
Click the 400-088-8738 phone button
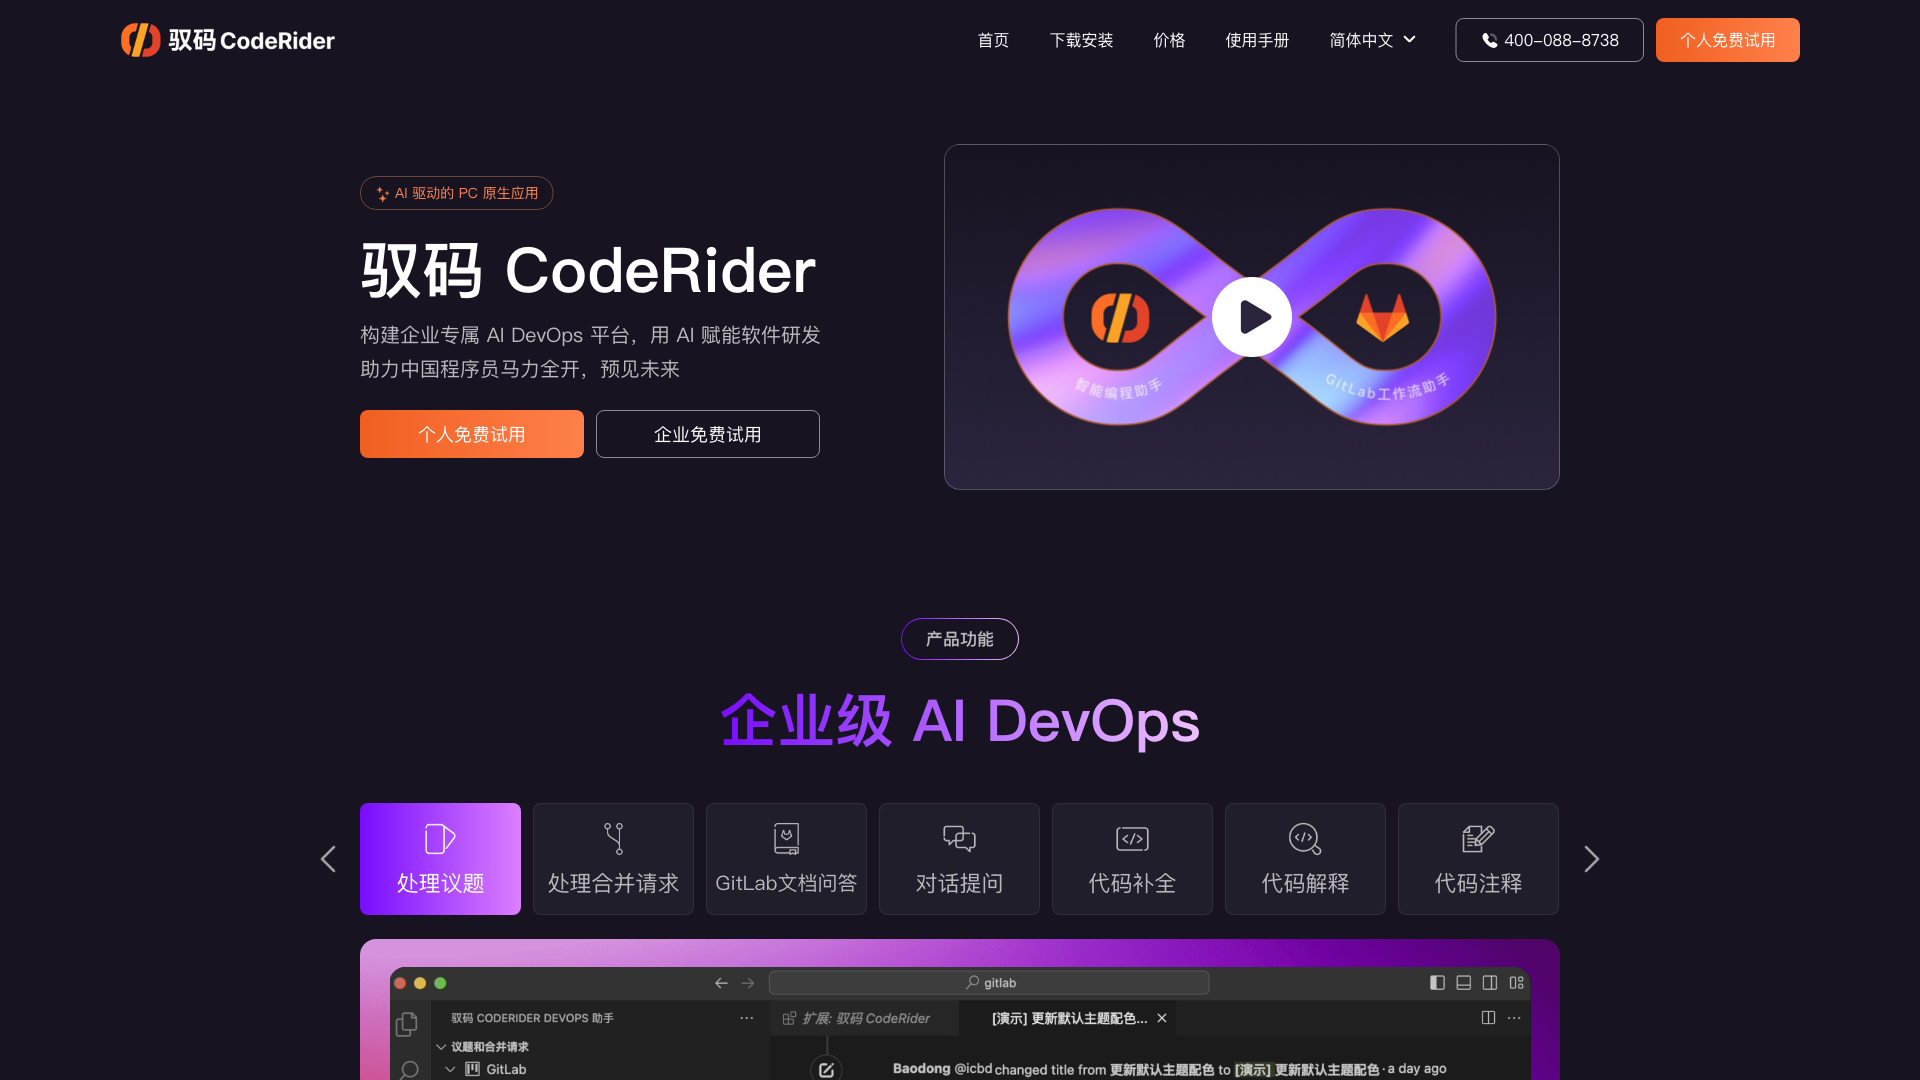[x=1549, y=40]
